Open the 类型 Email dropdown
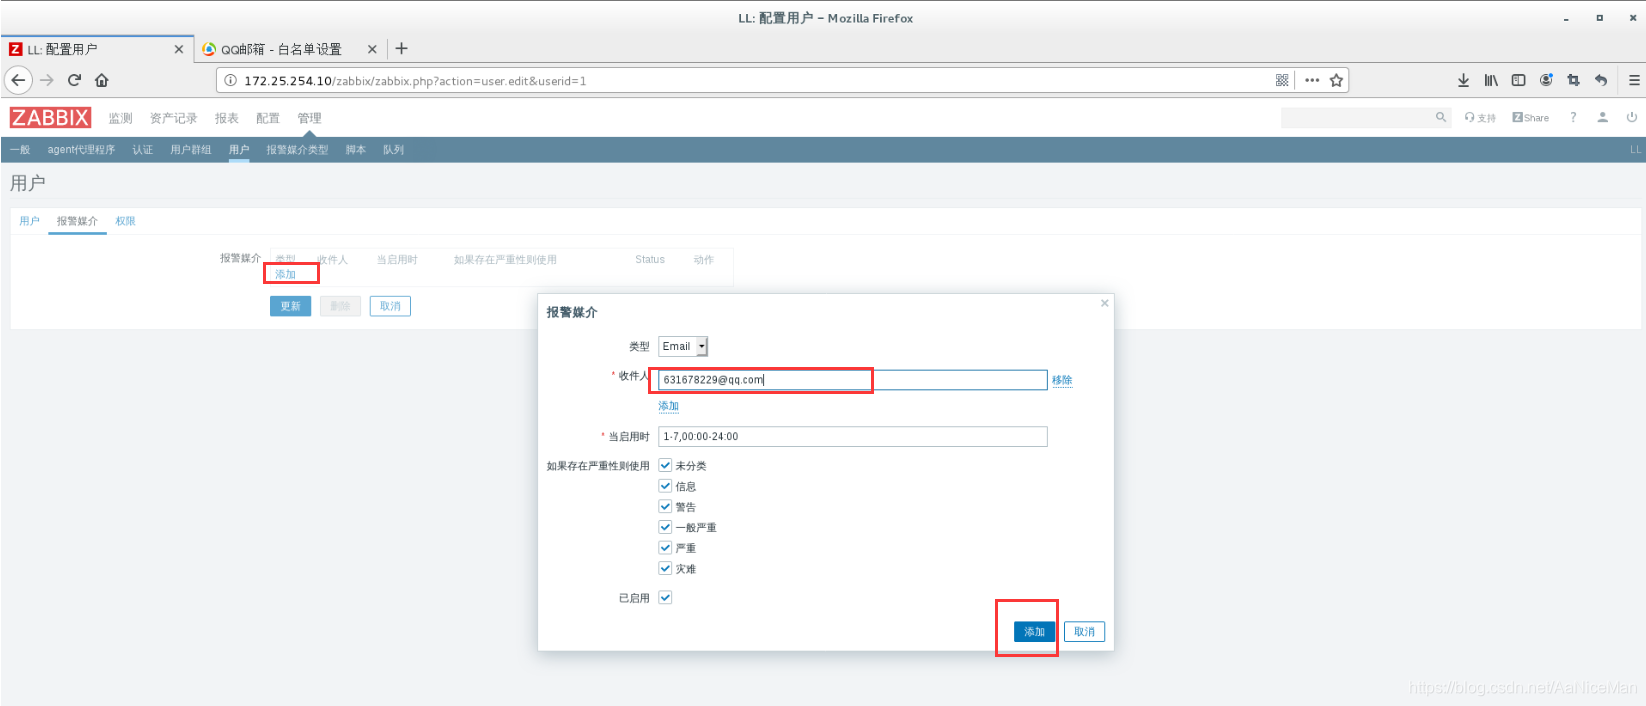This screenshot has width=1646, height=706. (683, 346)
